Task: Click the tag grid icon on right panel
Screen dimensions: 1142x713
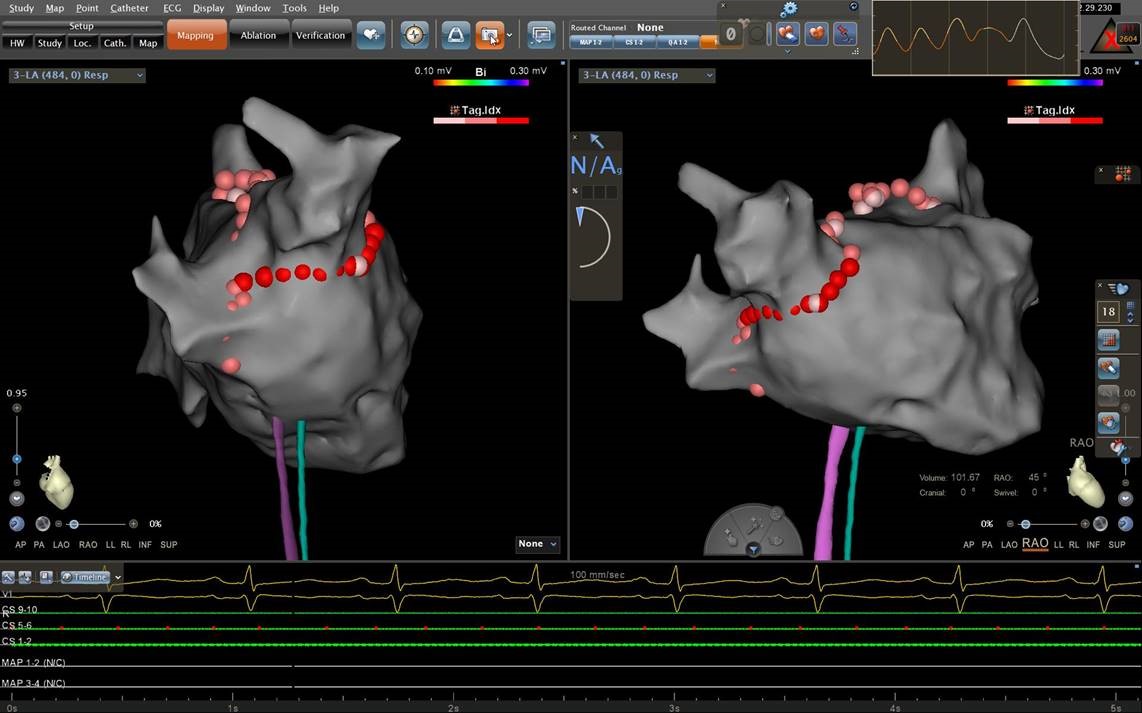Action: click(1122, 173)
